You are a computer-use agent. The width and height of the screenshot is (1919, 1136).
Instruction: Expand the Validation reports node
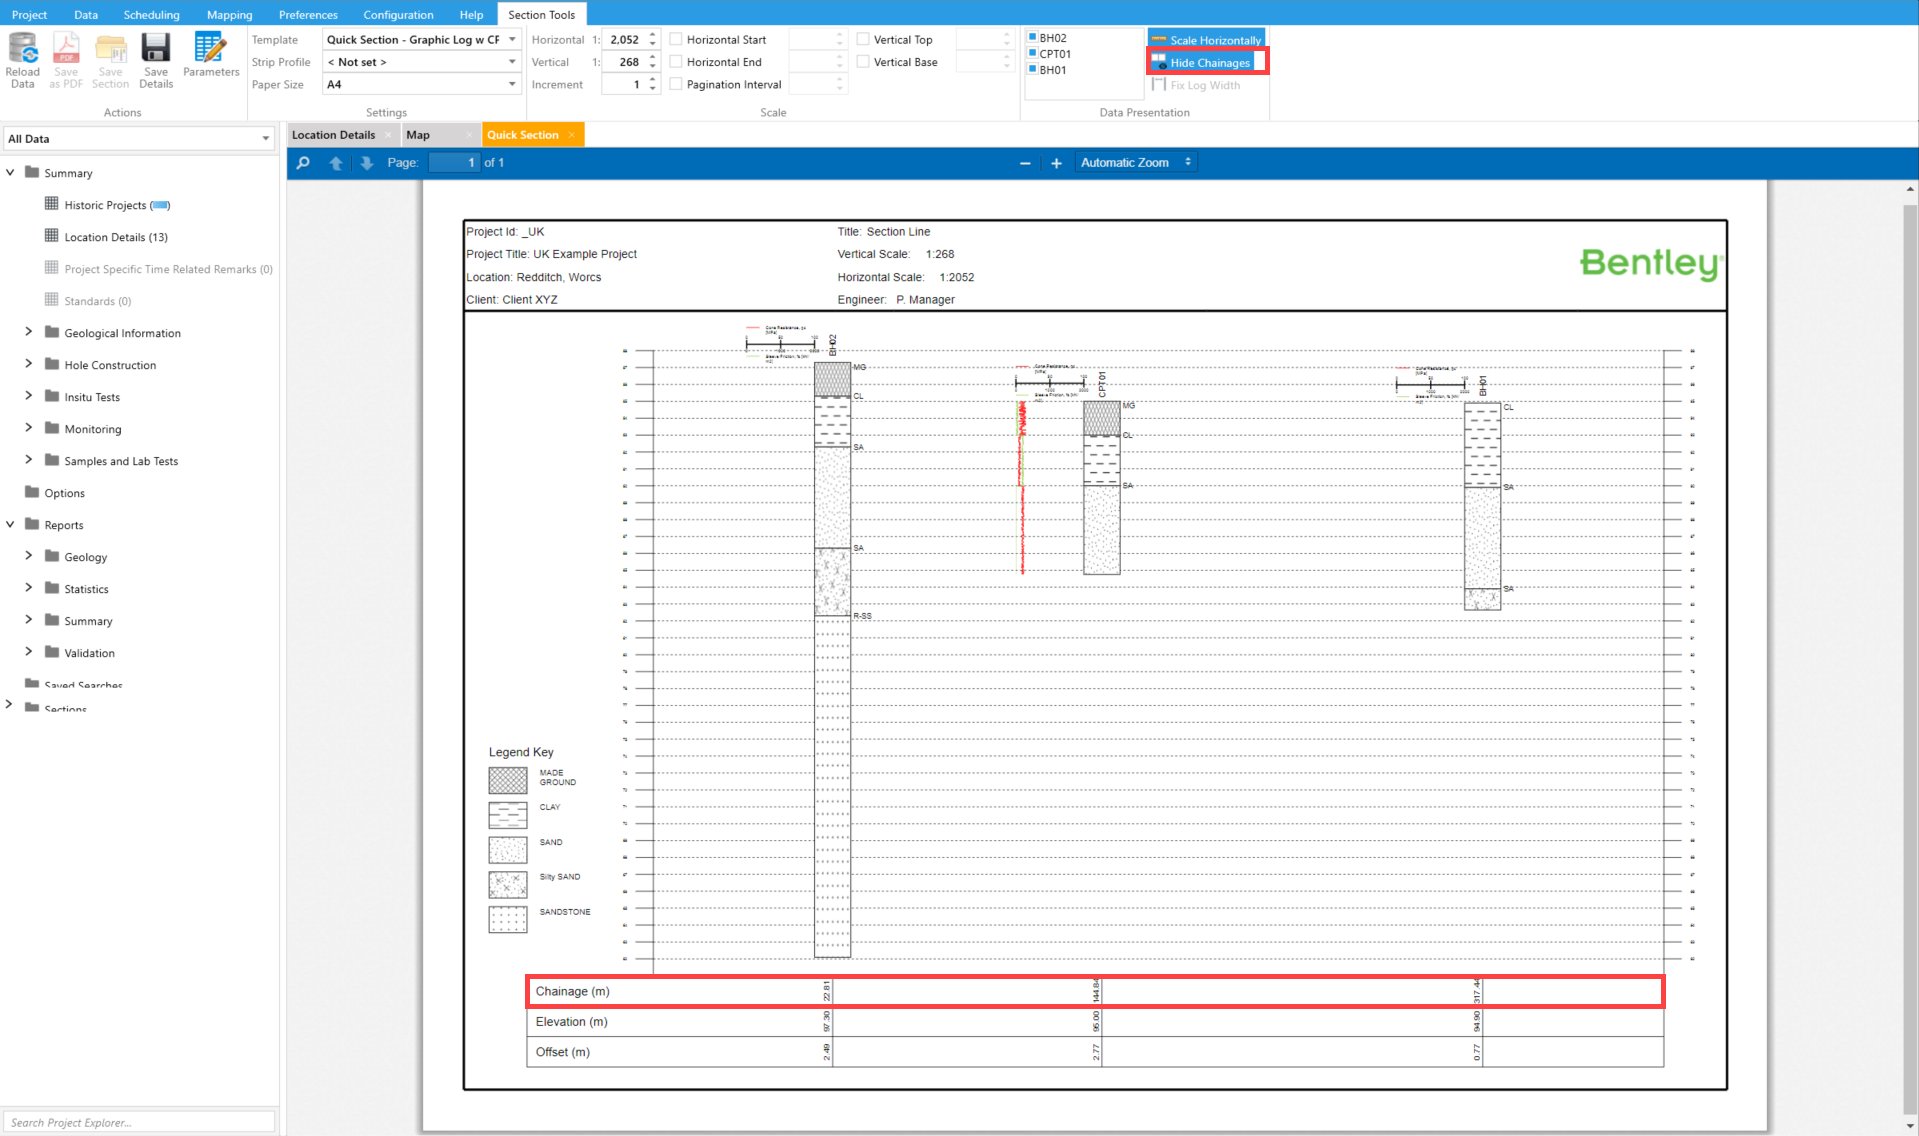tap(28, 652)
